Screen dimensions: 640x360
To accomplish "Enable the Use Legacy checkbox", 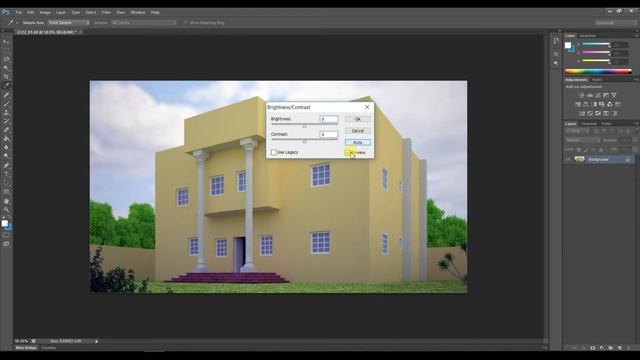I will [x=274, y=152].
